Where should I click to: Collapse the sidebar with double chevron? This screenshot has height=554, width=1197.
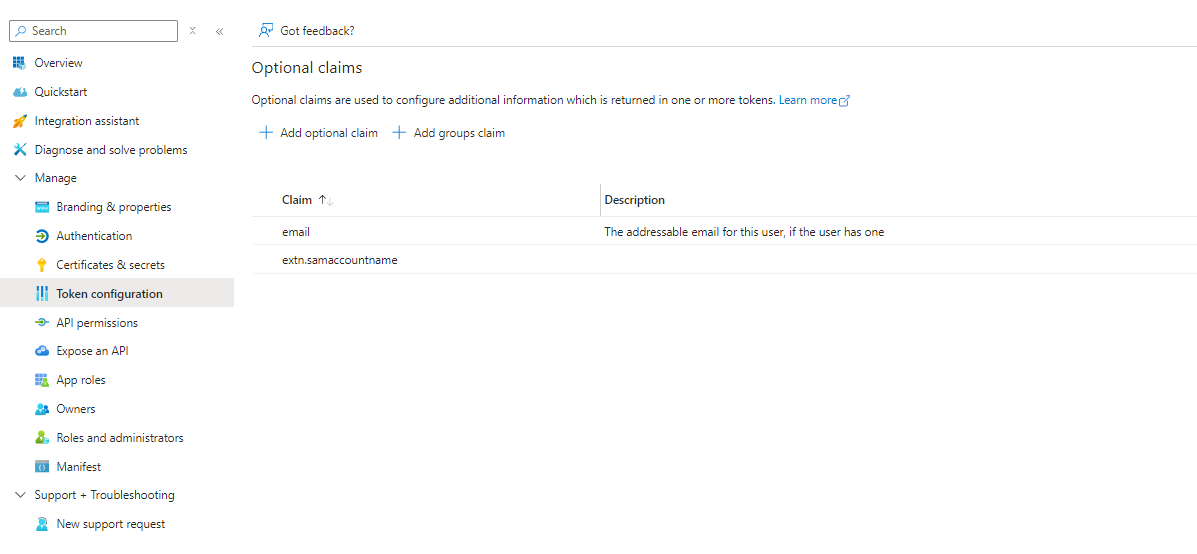(x=219, y=31)
